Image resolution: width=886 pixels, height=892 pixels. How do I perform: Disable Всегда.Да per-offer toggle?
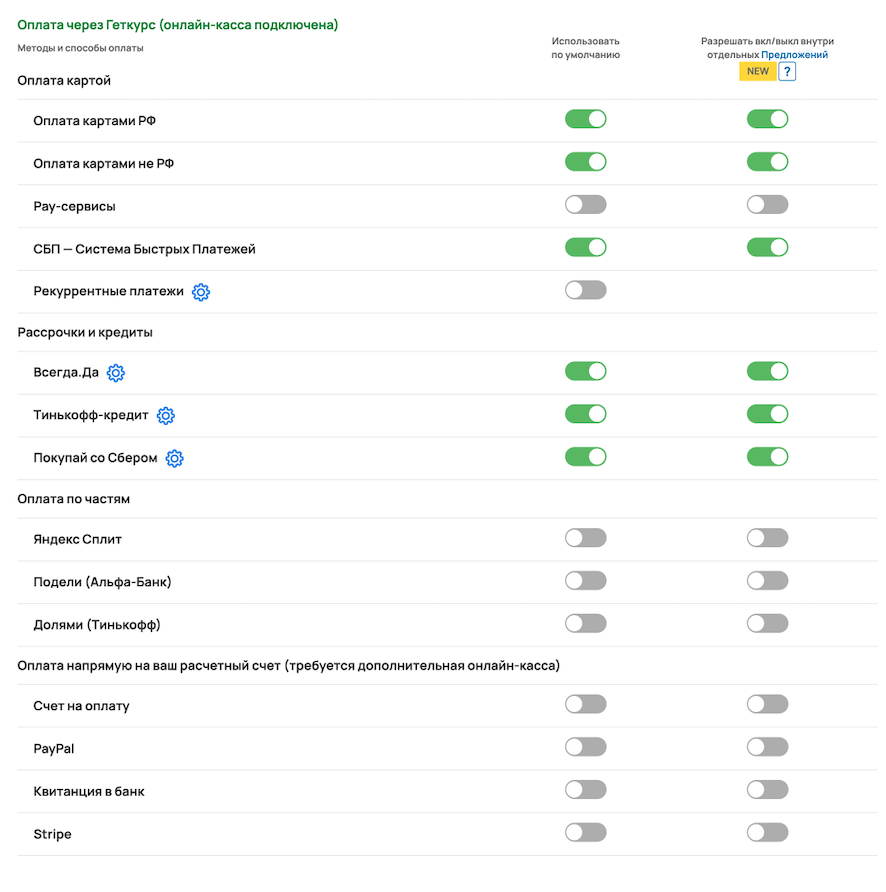(767, 372)
